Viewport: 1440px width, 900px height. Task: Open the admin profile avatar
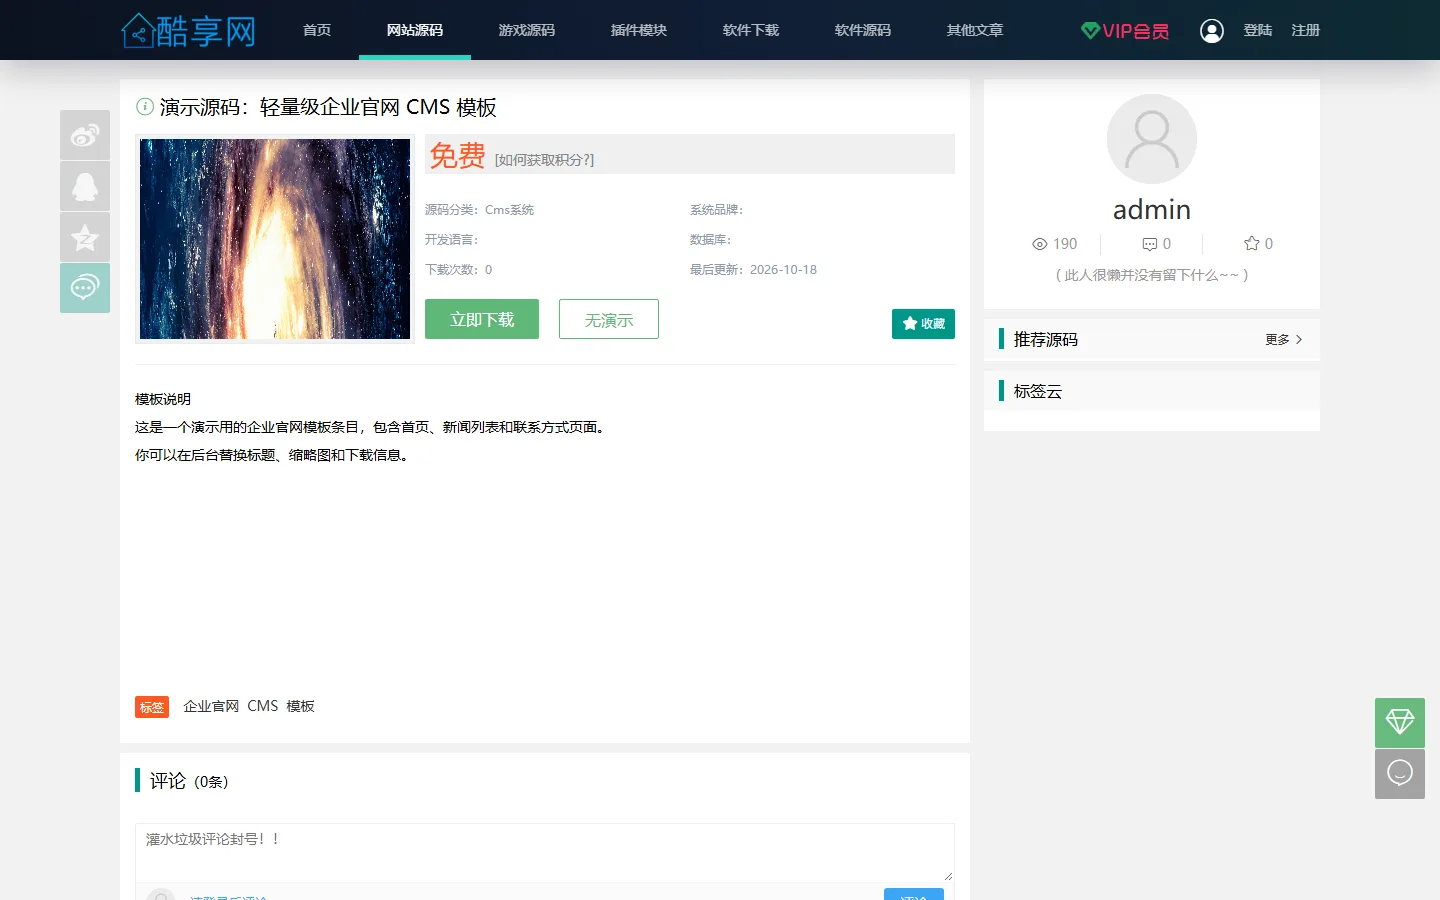point(1152,139)
